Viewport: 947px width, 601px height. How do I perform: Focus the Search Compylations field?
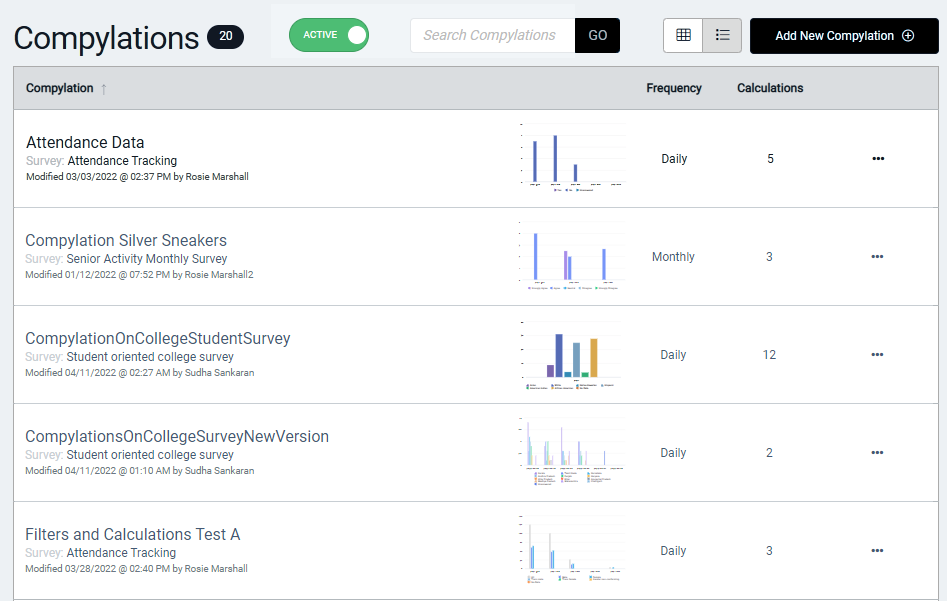coord(492,36)
